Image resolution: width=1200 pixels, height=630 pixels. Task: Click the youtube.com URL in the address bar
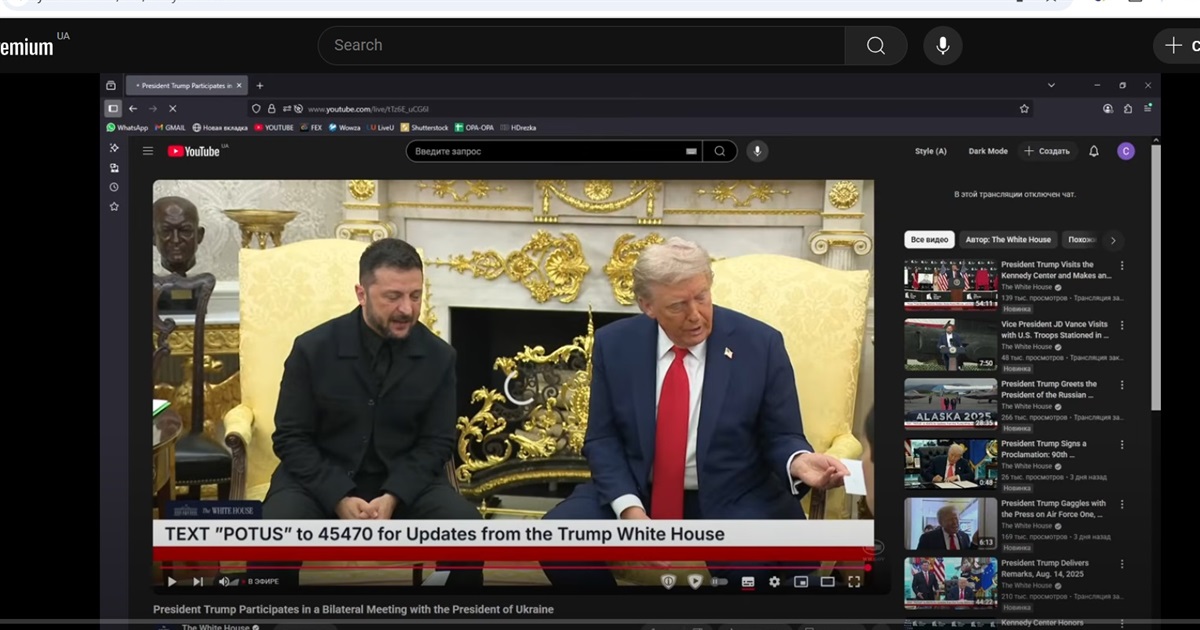[x=368, y=109]
